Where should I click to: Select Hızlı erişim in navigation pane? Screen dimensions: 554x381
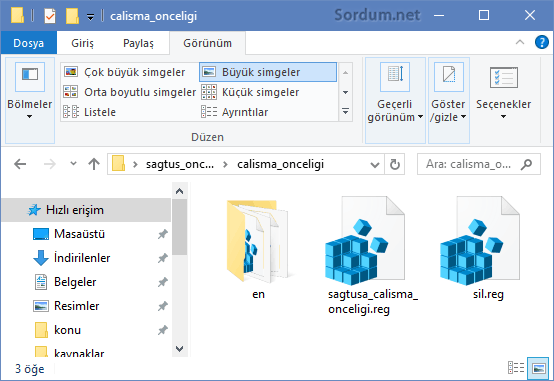(x=86, y=210)
